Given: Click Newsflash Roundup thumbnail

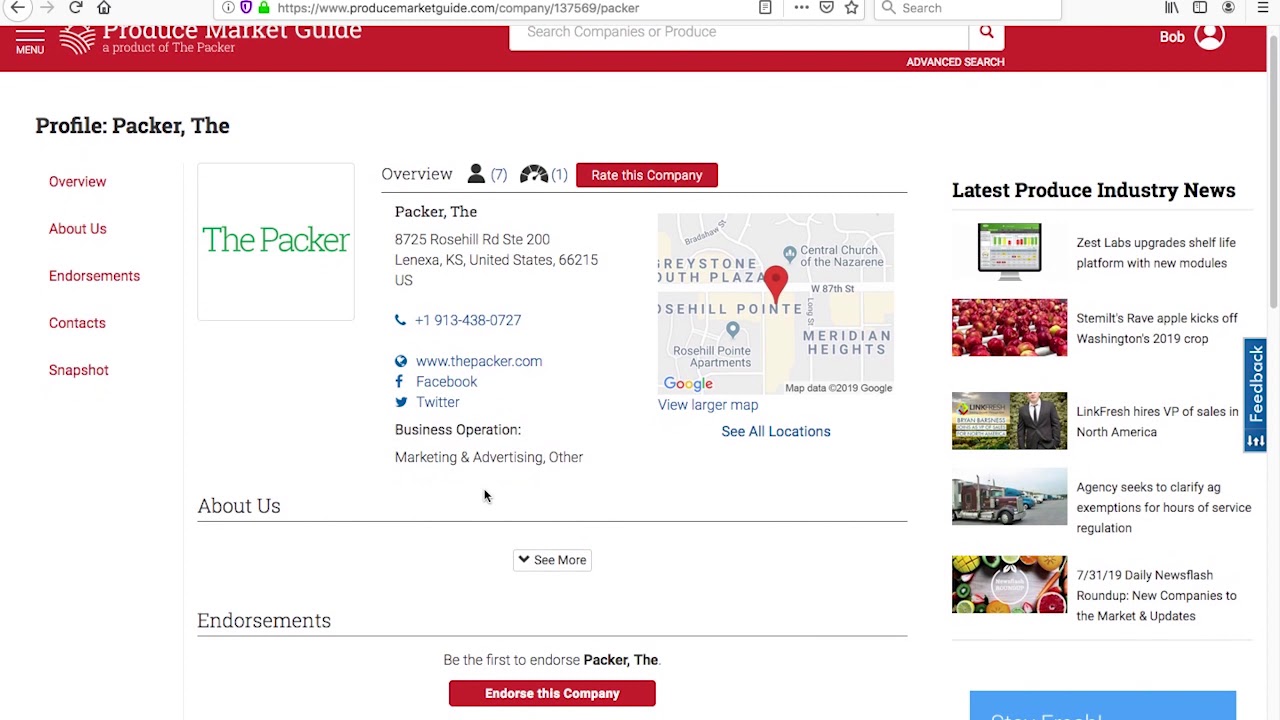Looking at the screenshot, I should [1009, 584].
